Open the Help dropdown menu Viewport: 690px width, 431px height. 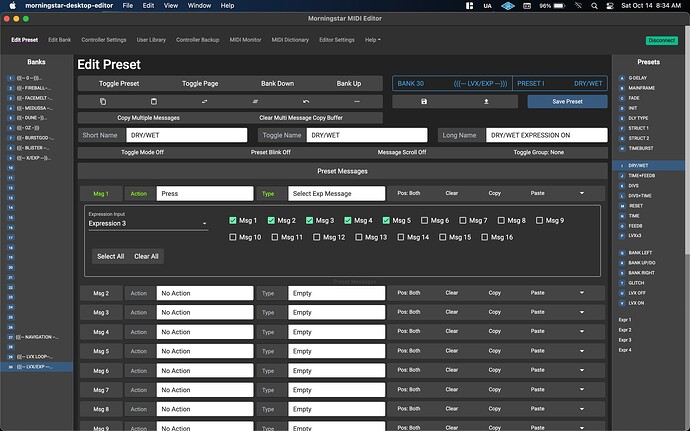pyautogui.click(x=372, y=40)
